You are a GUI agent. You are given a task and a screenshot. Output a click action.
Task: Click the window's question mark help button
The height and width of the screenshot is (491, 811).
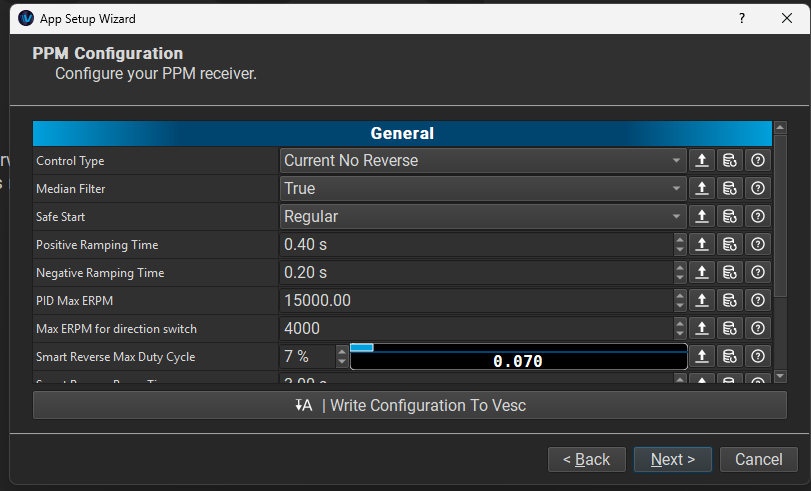(741, 18)
